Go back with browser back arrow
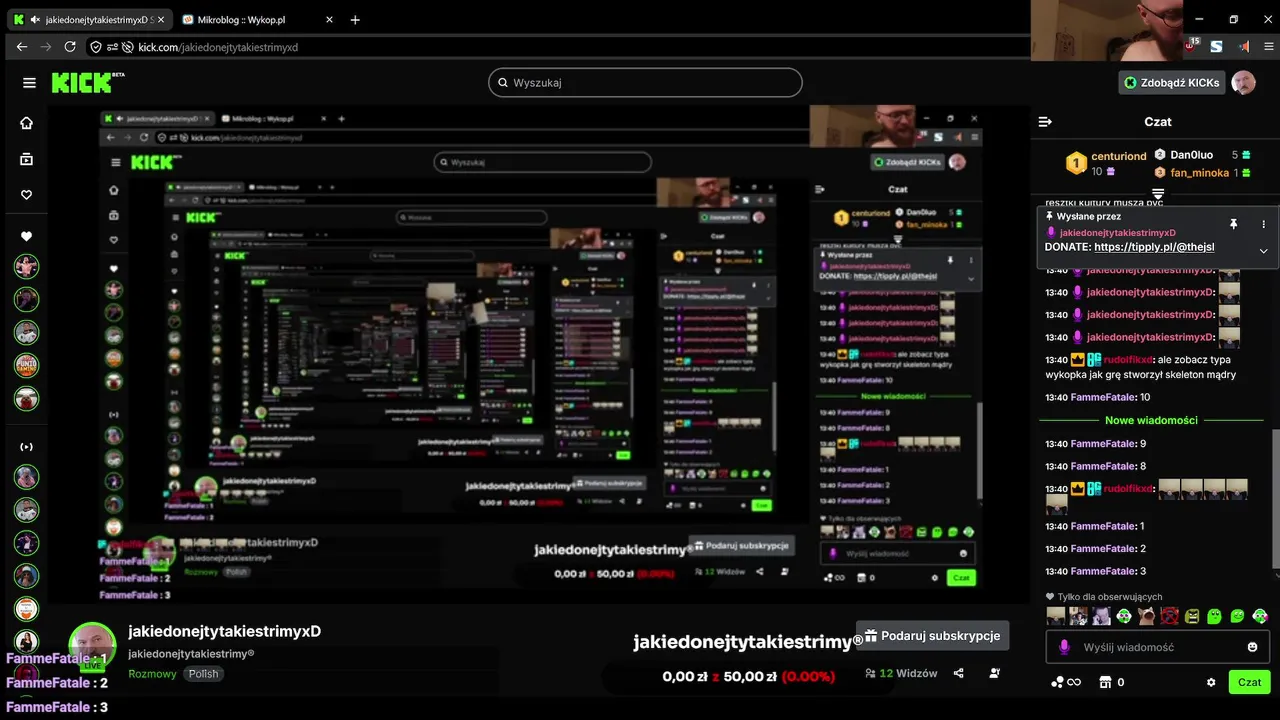 coord(22,47)
